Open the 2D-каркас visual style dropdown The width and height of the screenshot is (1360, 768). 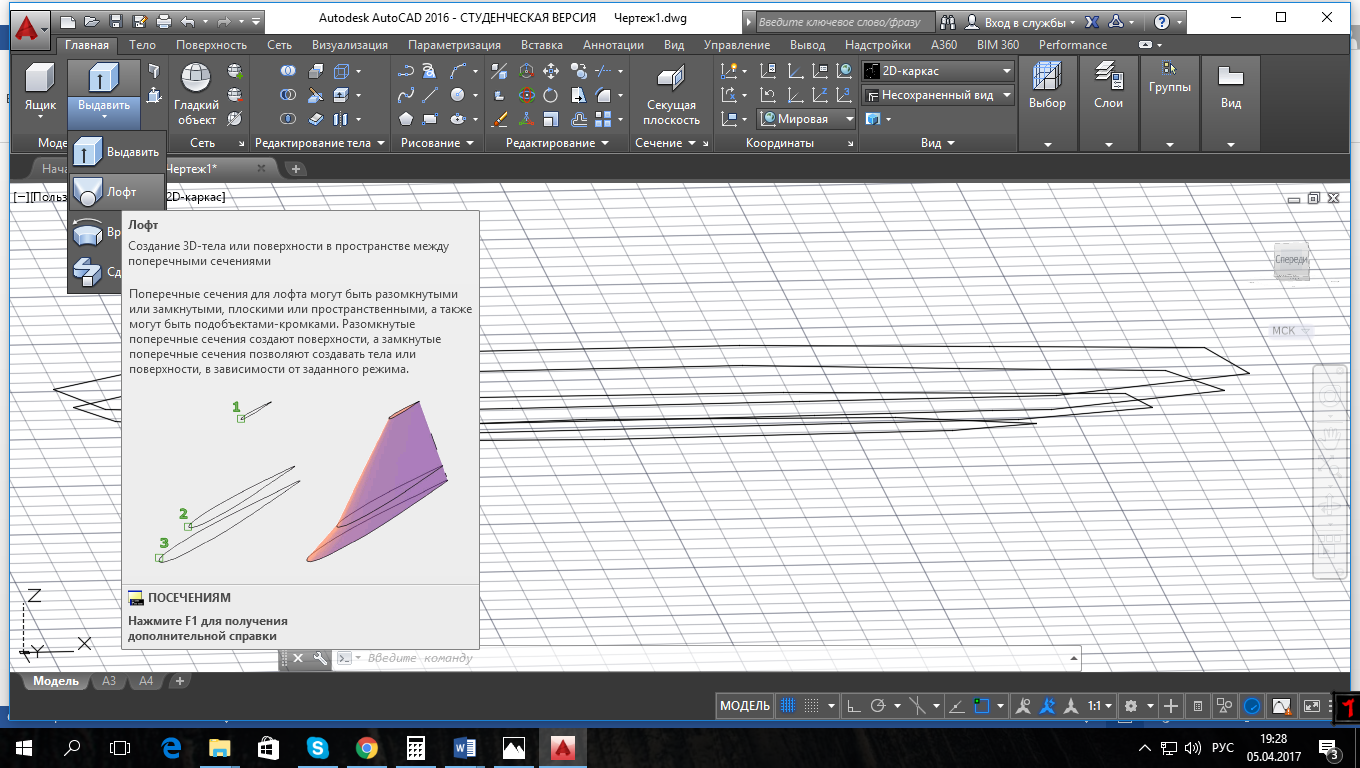pos(938,71)
